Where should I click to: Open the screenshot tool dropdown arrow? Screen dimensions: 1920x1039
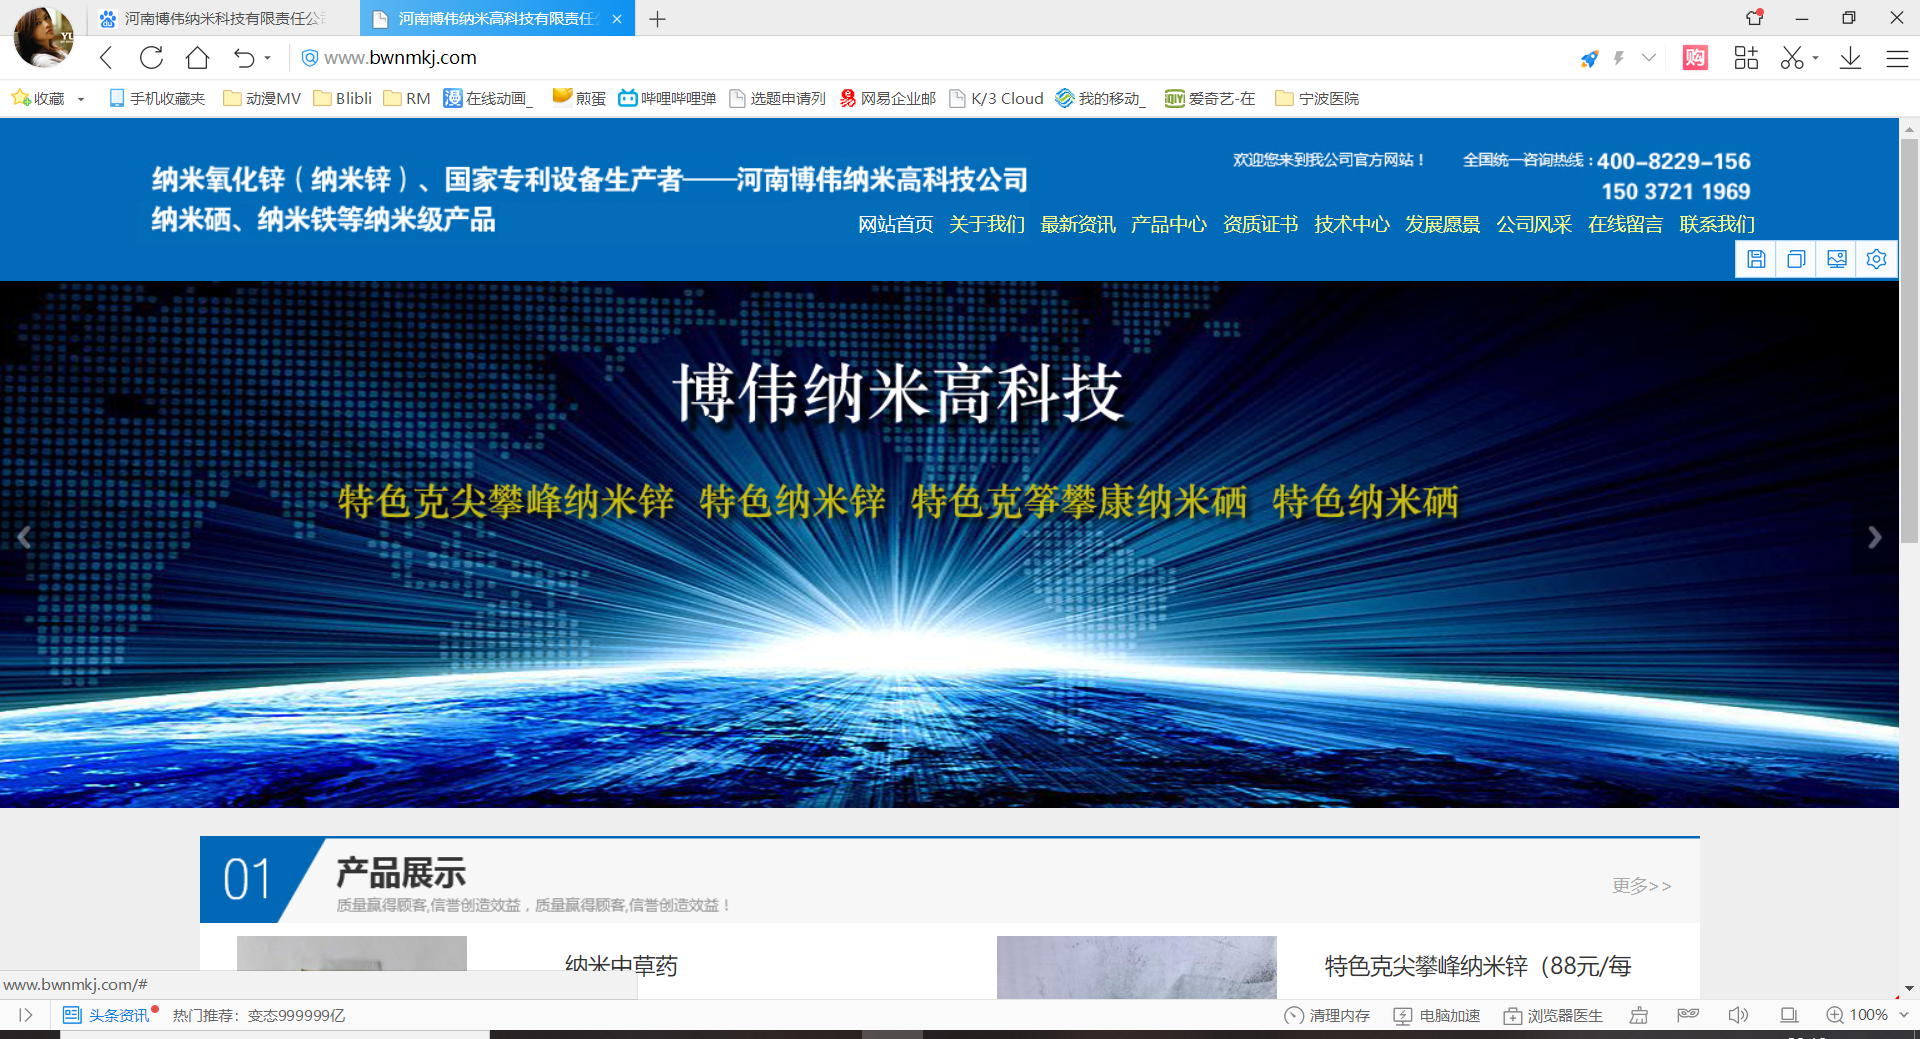[1815, 58]
